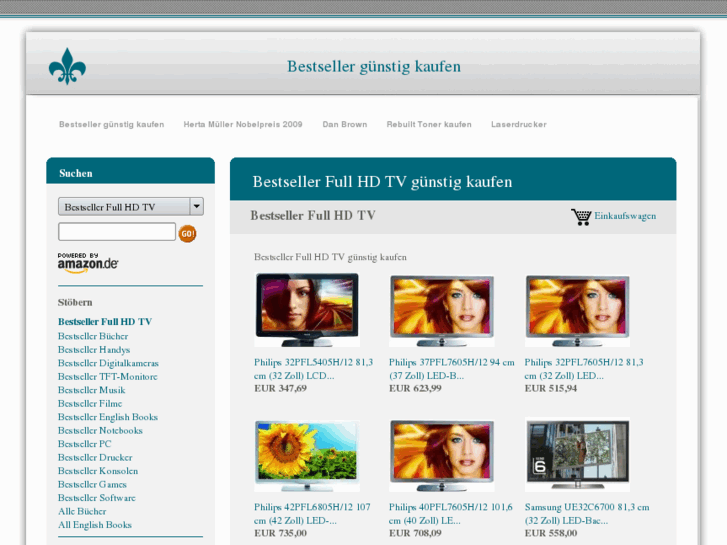Click price EUR 623,99
Image resolution: width=727 pixels, height=545 pixels.
[x=415, y=388]
